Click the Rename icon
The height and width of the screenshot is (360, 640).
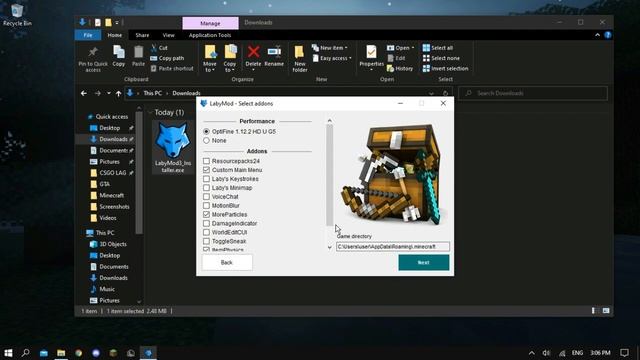(274, 52)
